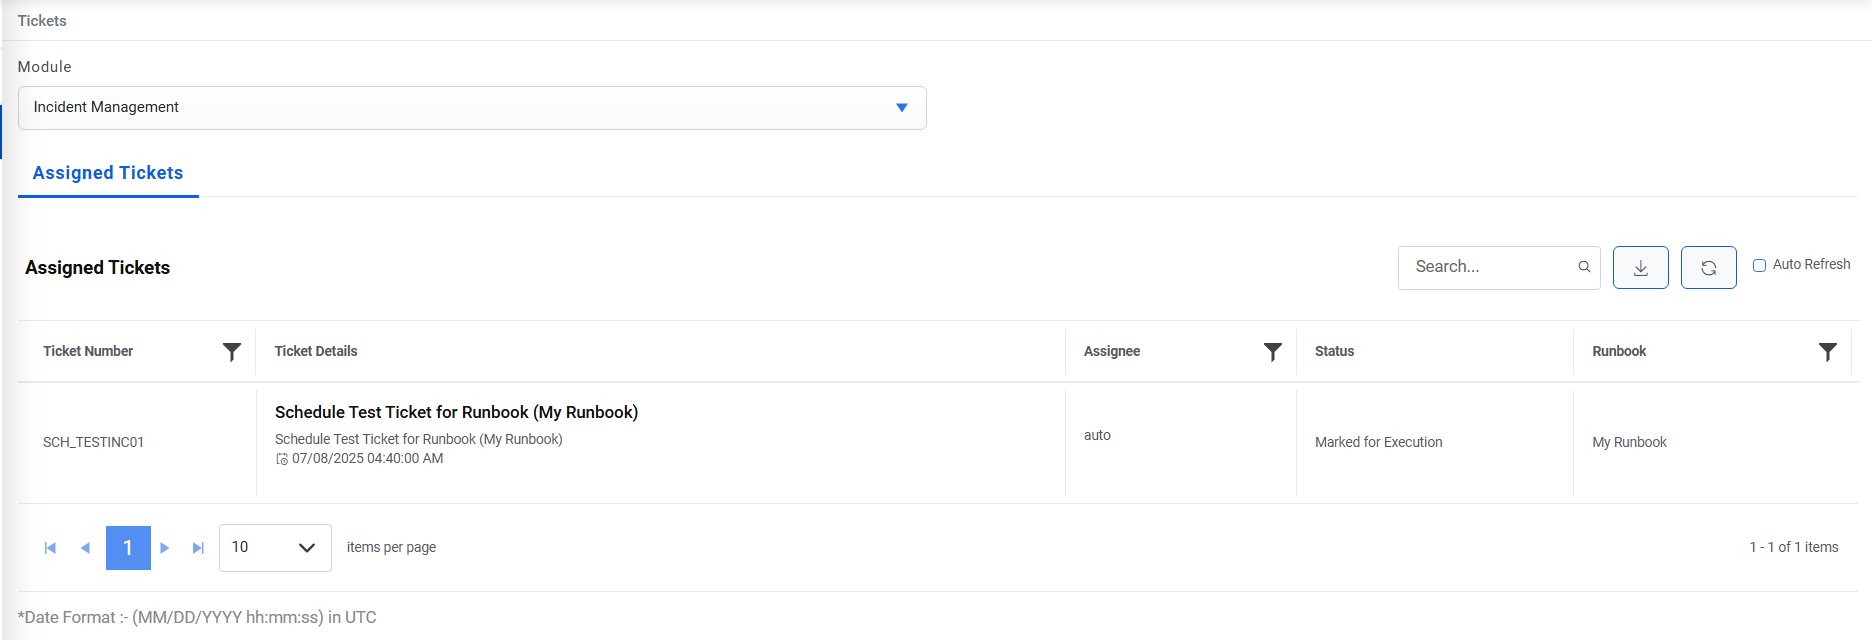Go to the previous page arrow
Image resolution: width=1872 pixels, height=640 pixels.
click(x=85, y=548)
